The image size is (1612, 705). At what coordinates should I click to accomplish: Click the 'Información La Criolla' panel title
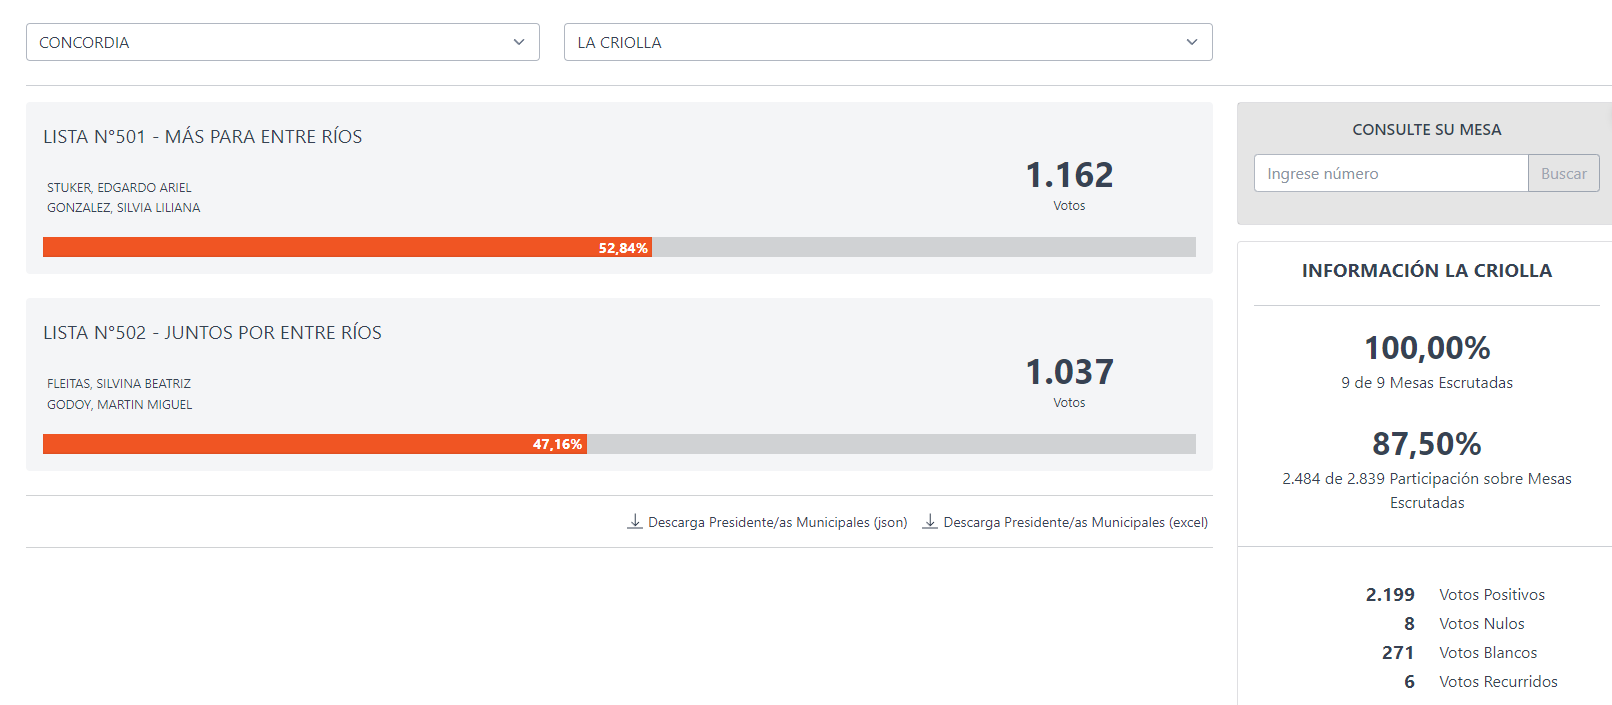tap(1426, 271)
